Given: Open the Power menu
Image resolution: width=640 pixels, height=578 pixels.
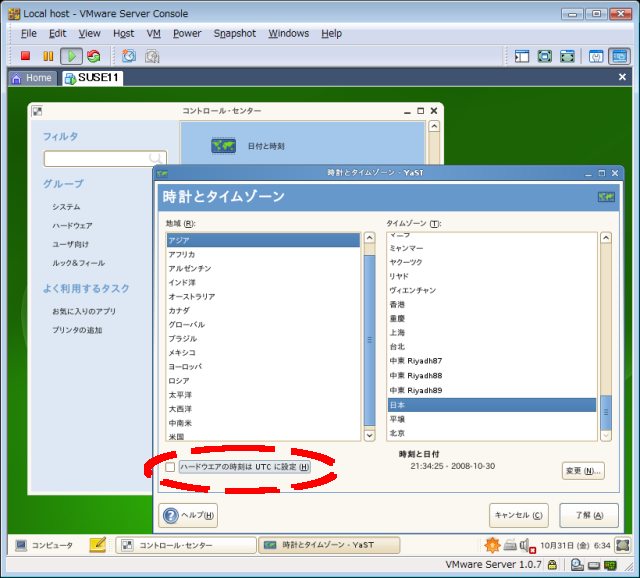Looking at the screenshot, I should 187,33.
